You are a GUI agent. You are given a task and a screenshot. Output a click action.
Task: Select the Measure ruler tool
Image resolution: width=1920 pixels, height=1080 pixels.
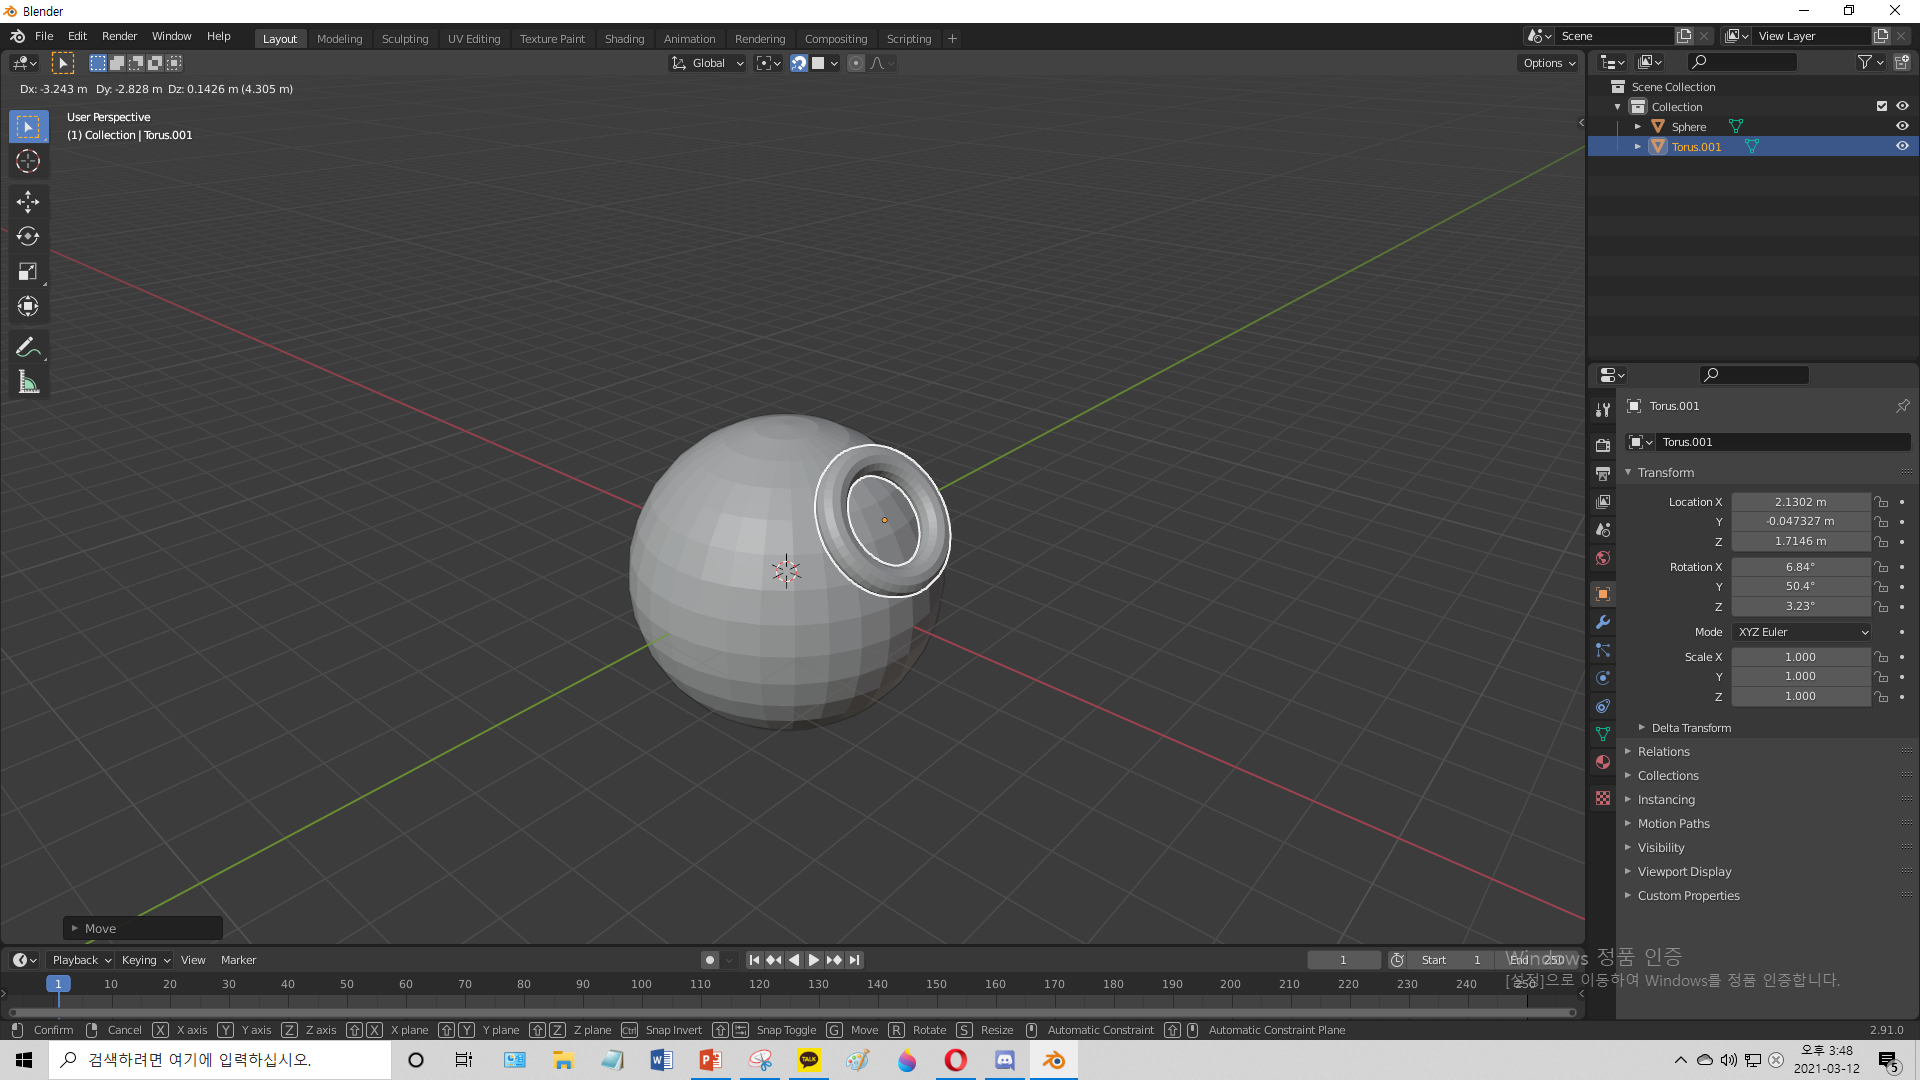(28, 382)
